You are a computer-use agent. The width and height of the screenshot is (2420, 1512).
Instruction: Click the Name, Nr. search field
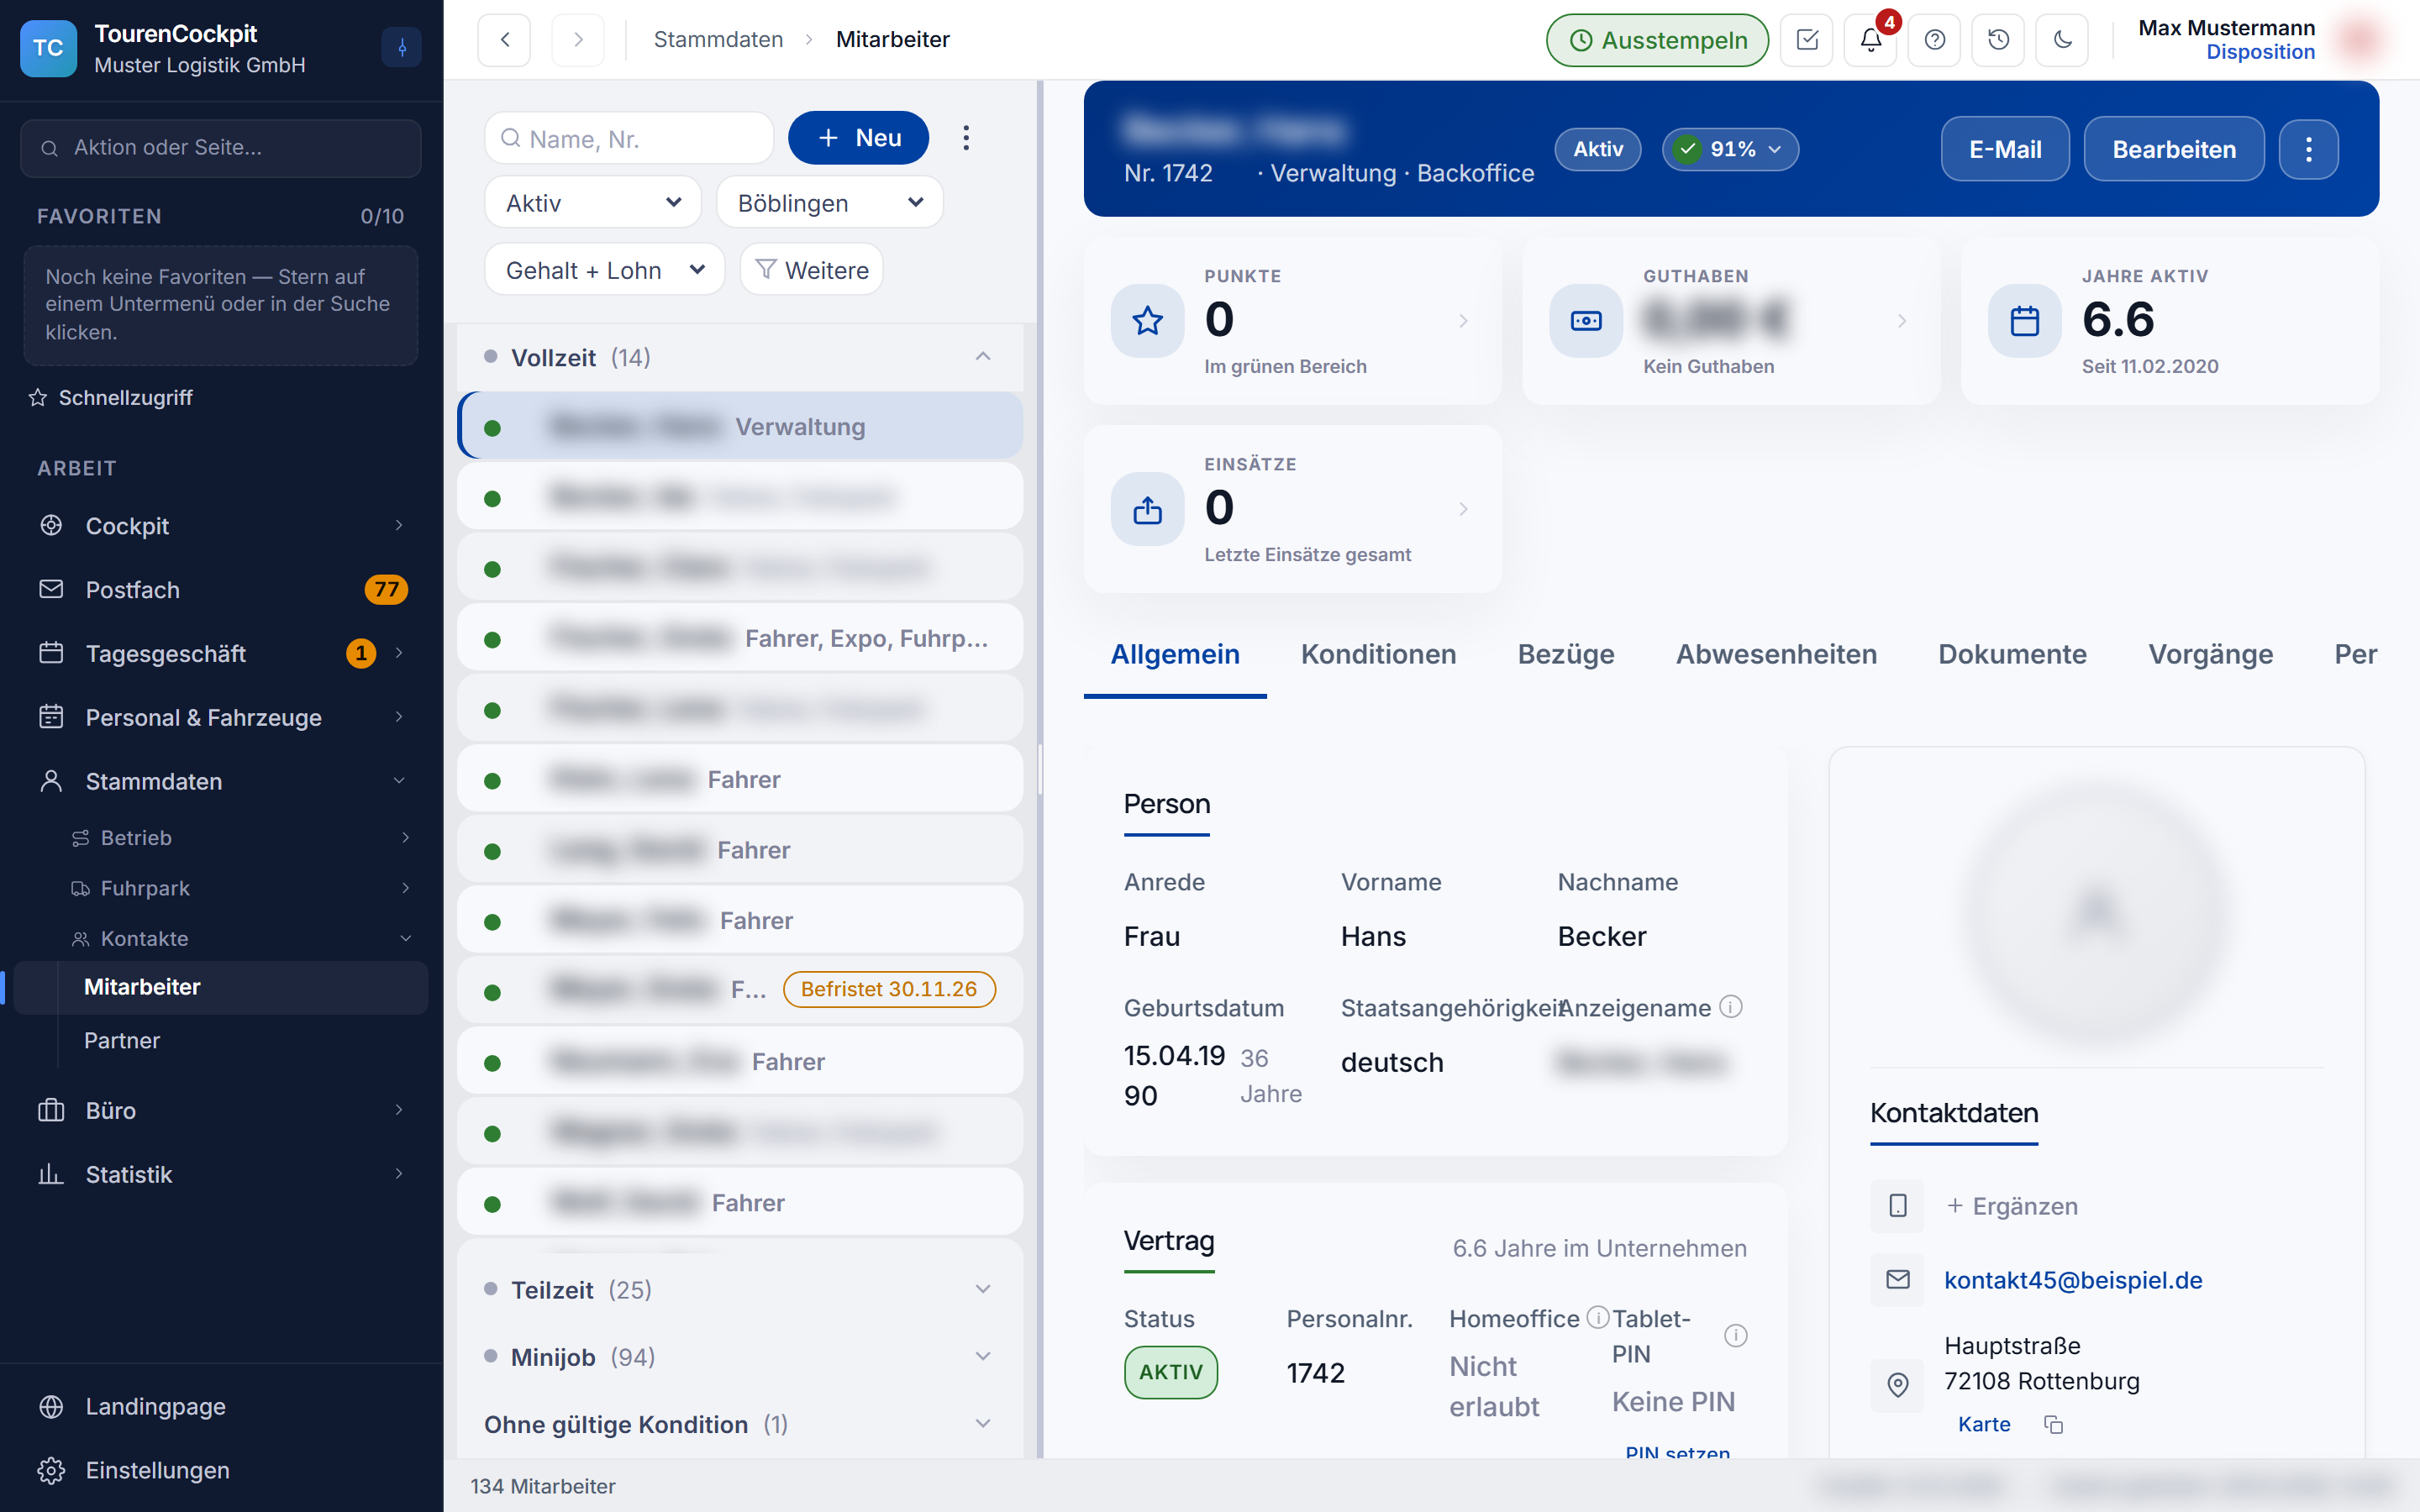(629, 138)
